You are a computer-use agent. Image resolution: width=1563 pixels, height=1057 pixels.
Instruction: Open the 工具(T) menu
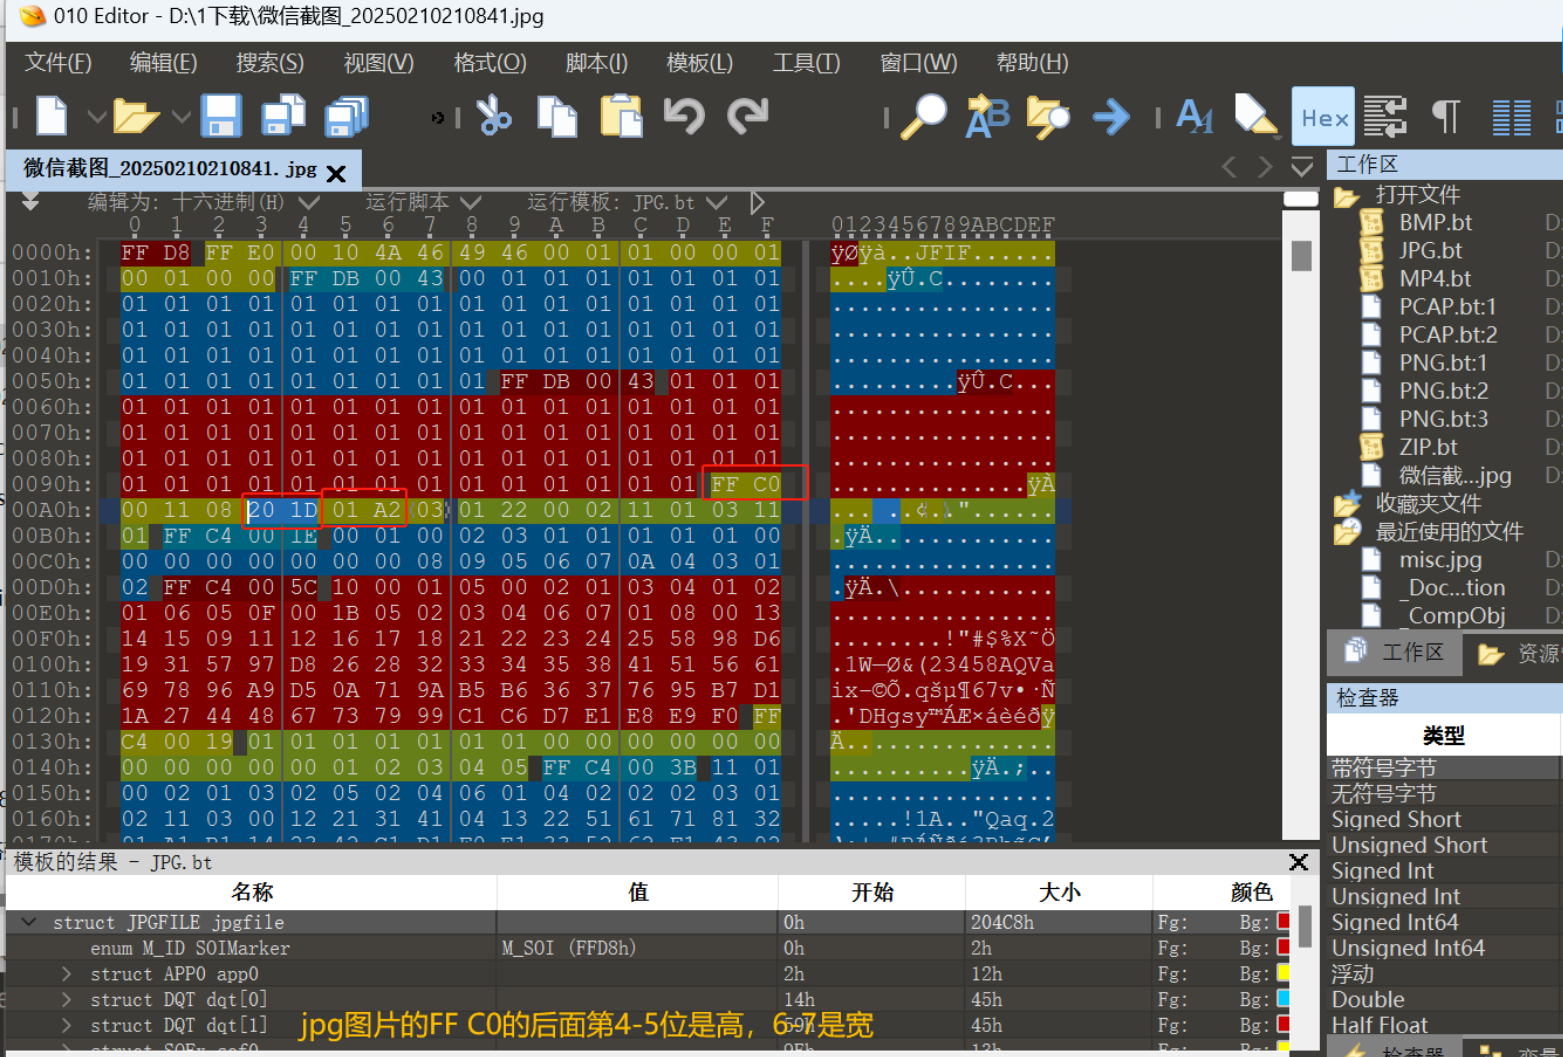(x=806, y=63)
